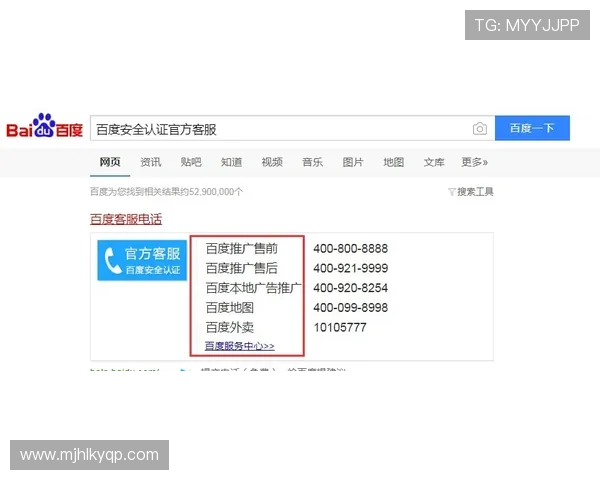Select the 图片 tab
The width and height of the screenshot is (600, 480).
(x=353, y=162)
